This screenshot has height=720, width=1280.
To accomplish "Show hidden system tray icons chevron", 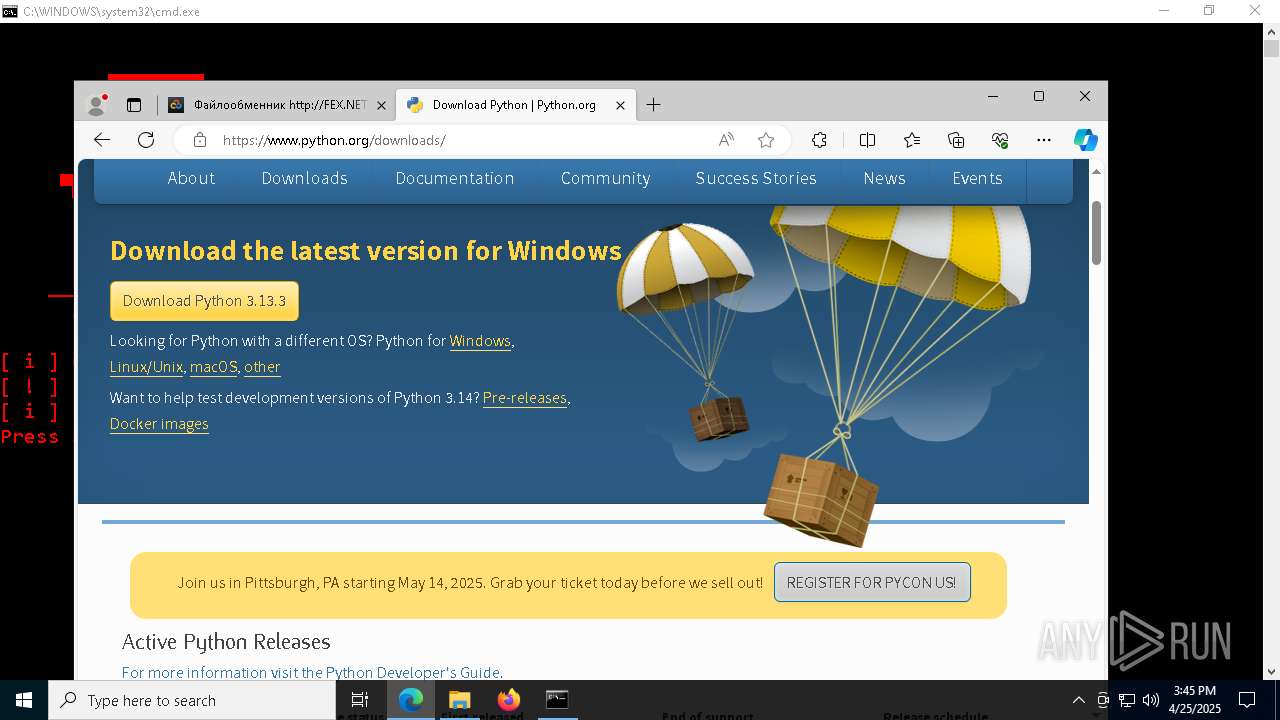I will coord(1078,700).
